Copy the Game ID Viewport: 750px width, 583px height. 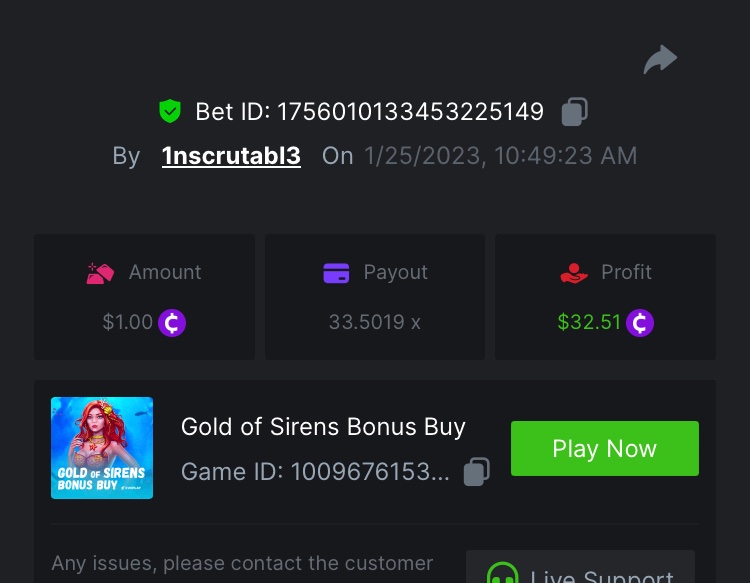[x=477, y=471]
